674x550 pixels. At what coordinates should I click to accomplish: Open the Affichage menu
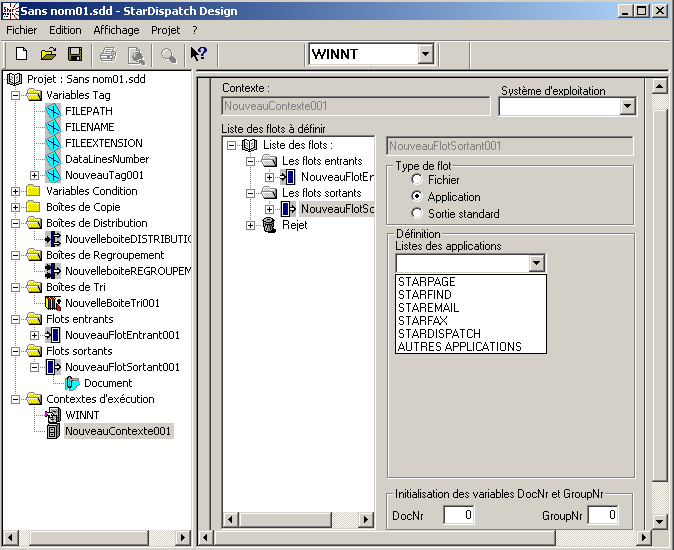click(x=116, y=30)
